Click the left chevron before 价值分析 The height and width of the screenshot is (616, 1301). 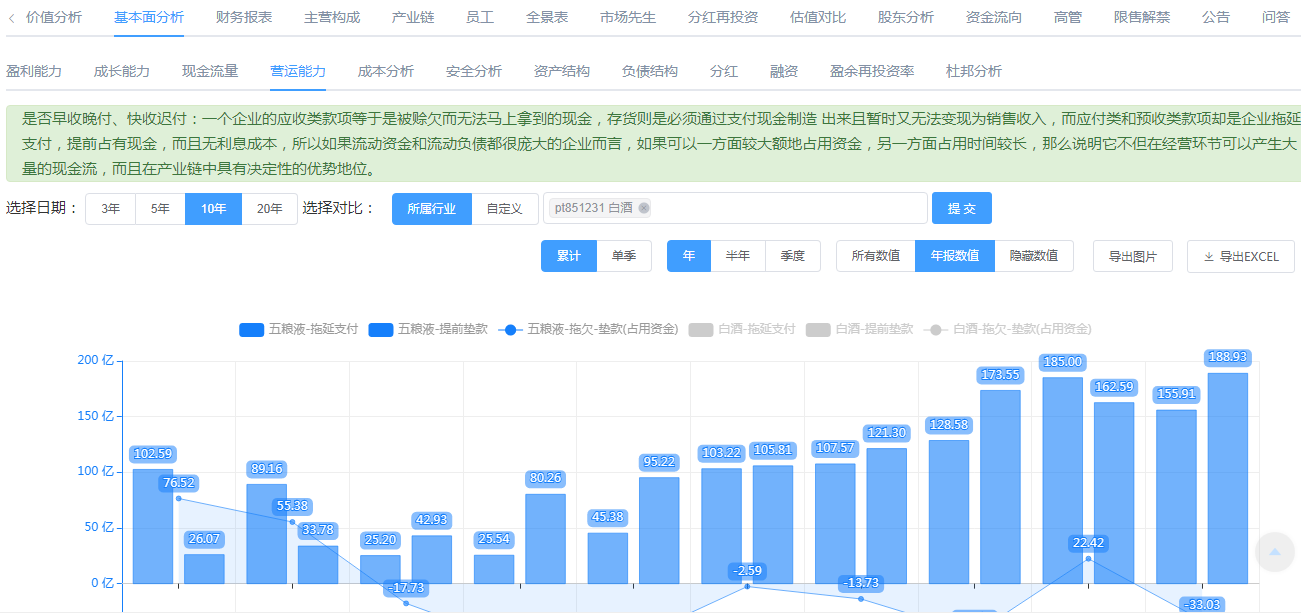(11, 17)
